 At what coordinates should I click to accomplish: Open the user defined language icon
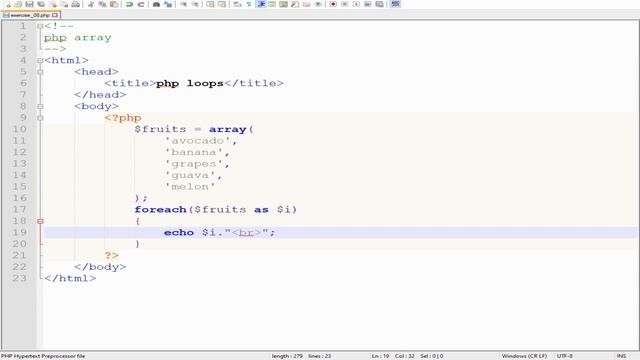(272, 4)
